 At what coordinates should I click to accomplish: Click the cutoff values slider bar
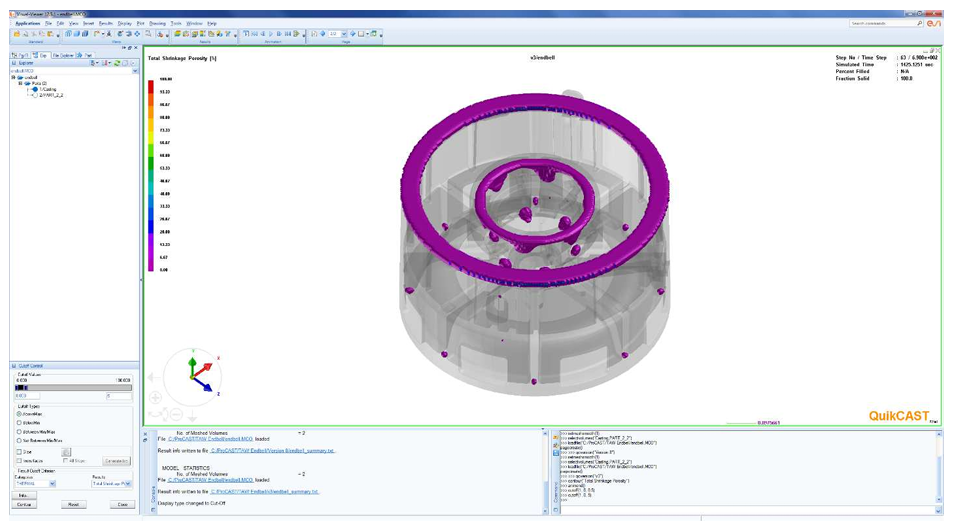coord(73,388)
